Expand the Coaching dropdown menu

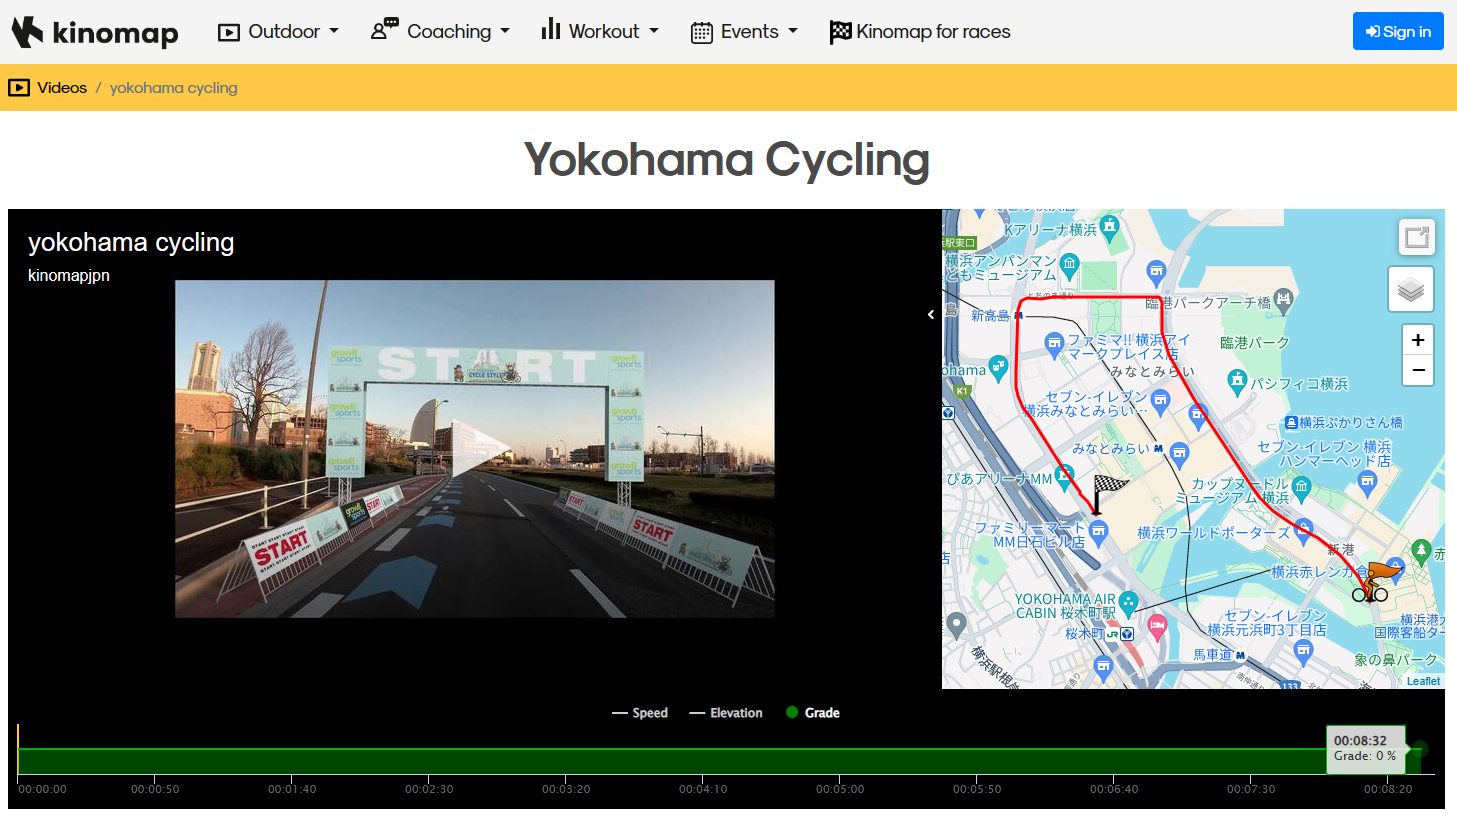(440, 32)
